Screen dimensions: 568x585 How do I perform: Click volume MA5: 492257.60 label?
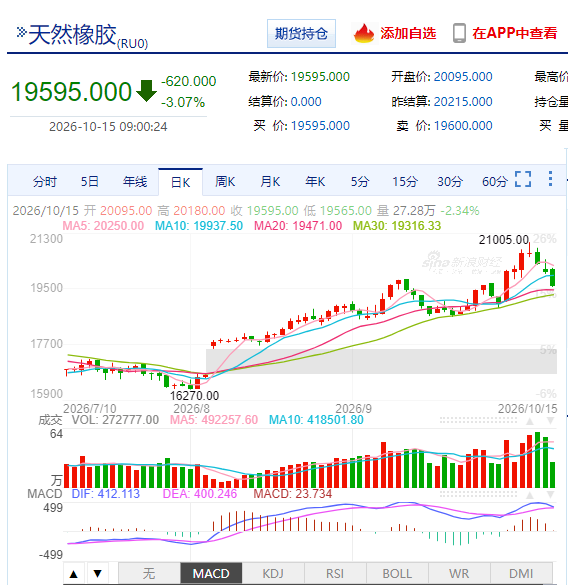click(x=214, y=420)
